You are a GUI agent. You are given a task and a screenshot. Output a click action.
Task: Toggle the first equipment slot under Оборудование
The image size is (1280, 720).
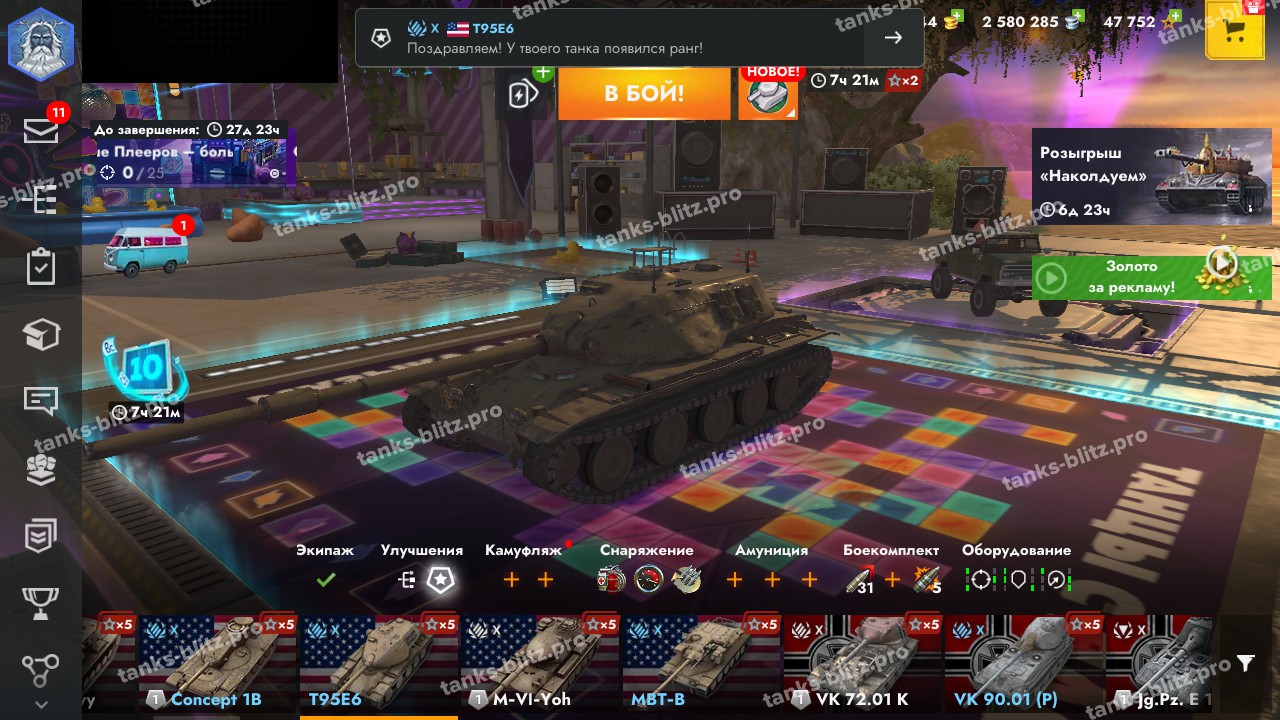(980, 580)
